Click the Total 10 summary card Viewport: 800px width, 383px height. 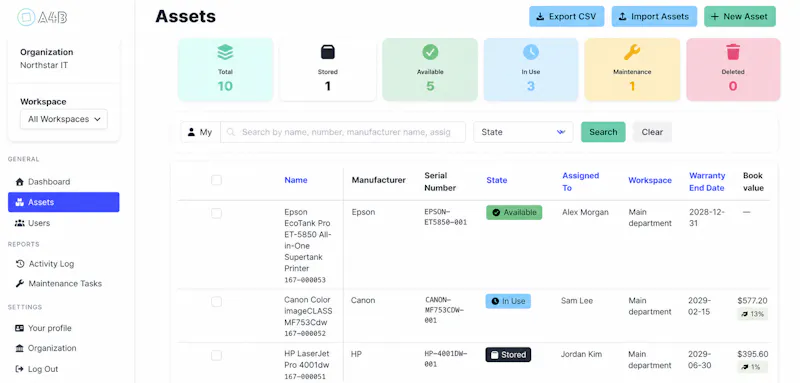[226, 69]
